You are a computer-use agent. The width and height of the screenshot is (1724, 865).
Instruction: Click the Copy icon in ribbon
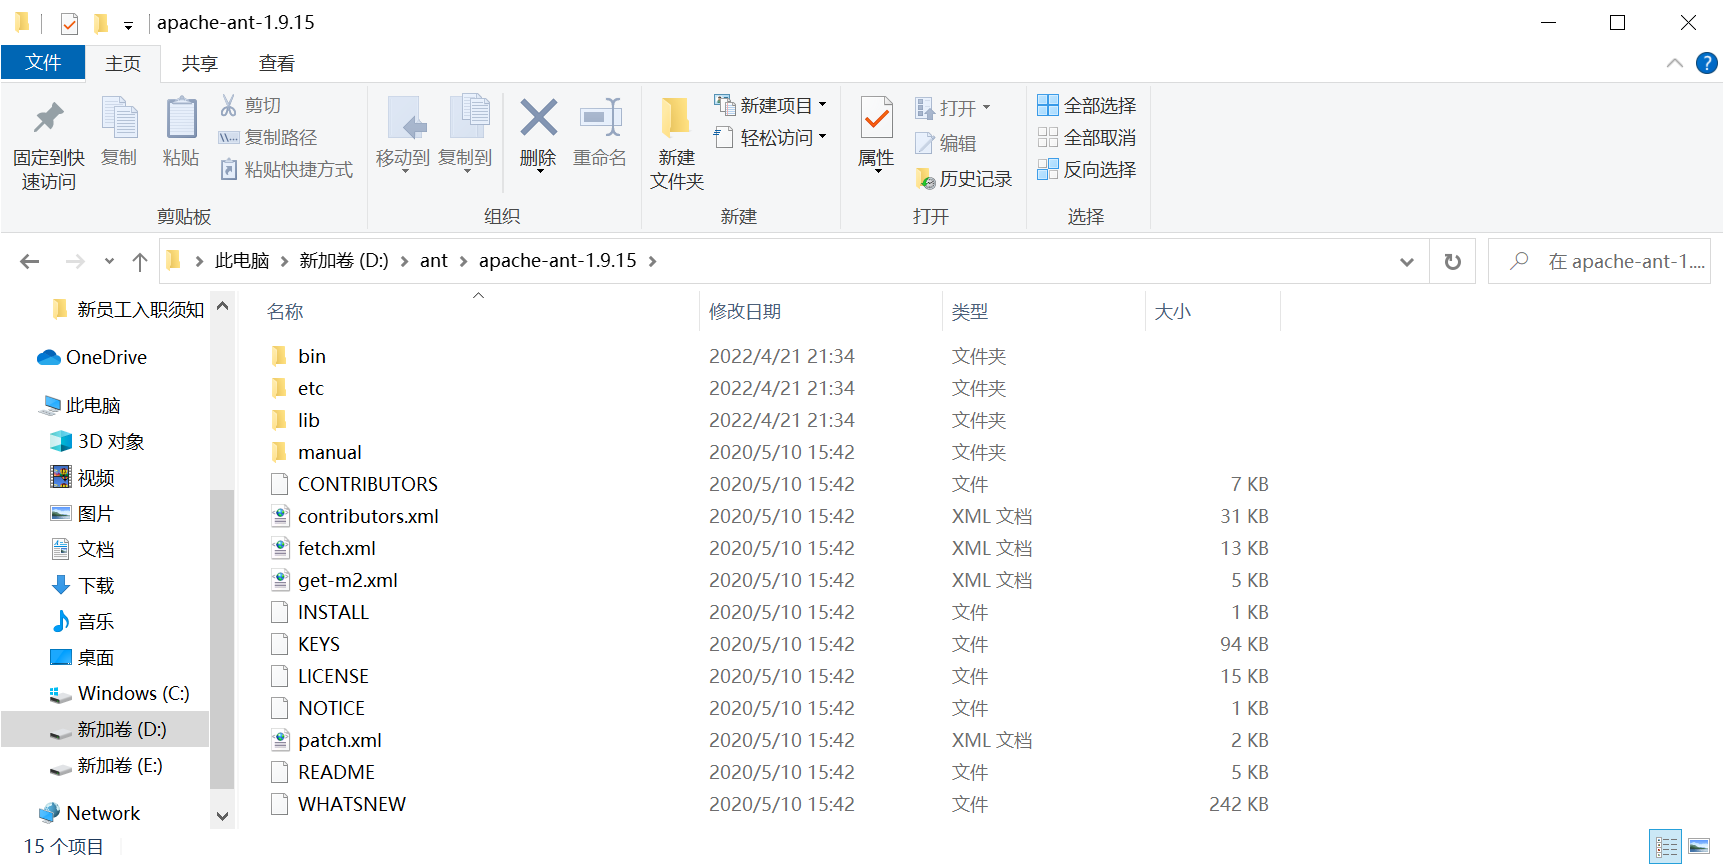click(x=120, y=118)
